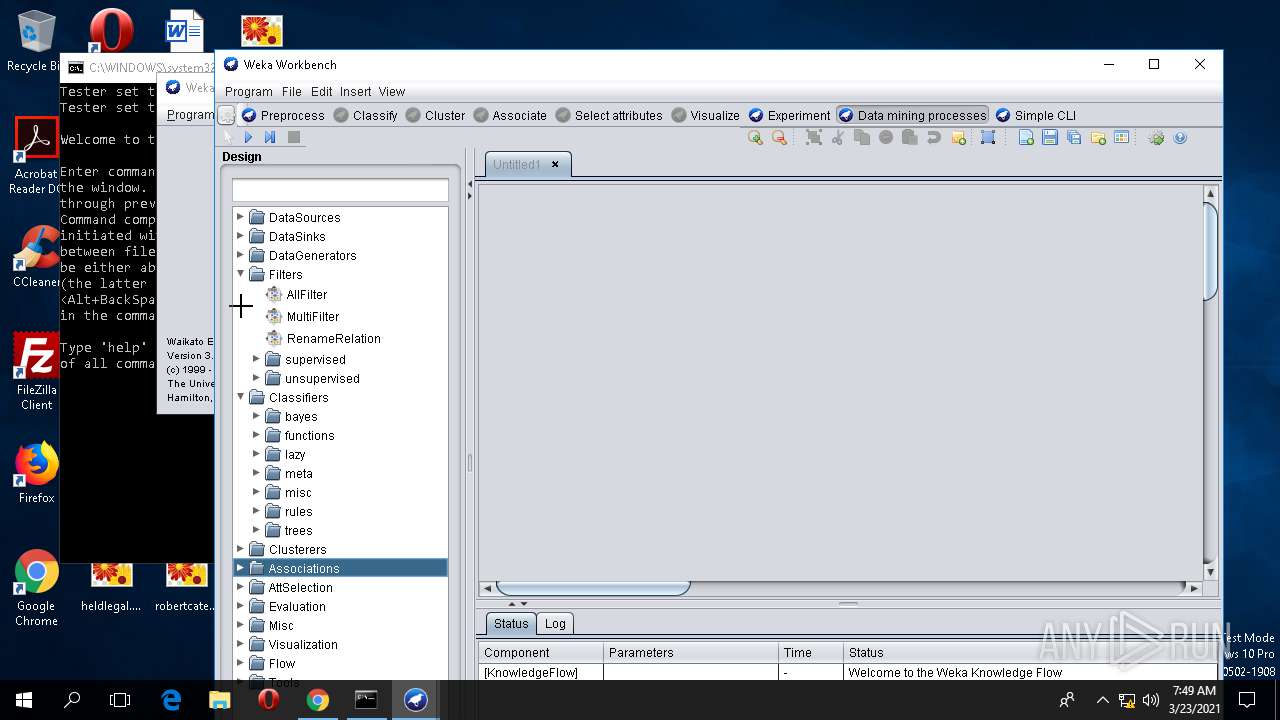Click the zoom in toolbar icon
The image size is (1280, 720).
(x=755, y=138)
